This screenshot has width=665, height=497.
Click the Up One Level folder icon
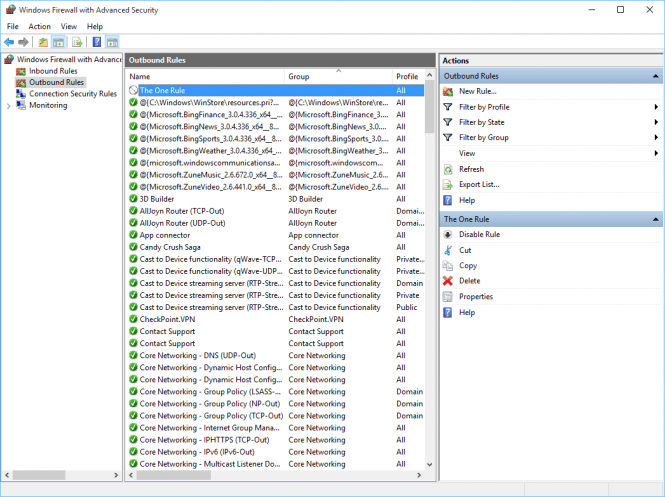pos(43,42)
